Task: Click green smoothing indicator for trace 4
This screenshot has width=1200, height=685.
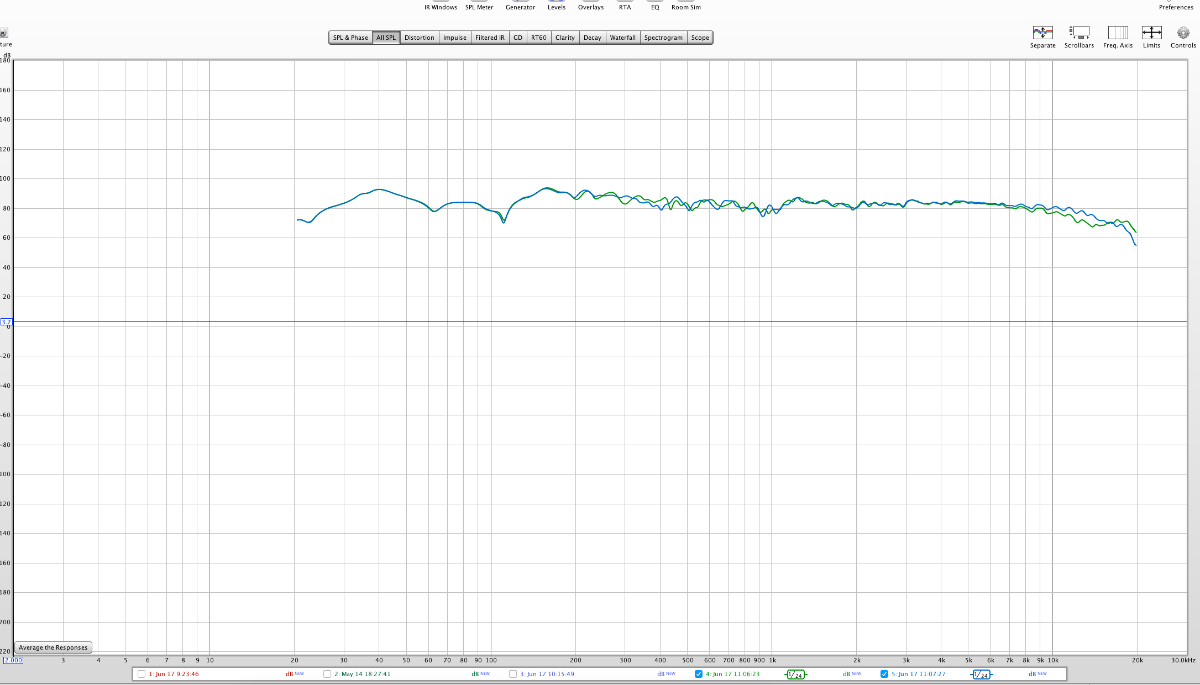Action: 795,674
